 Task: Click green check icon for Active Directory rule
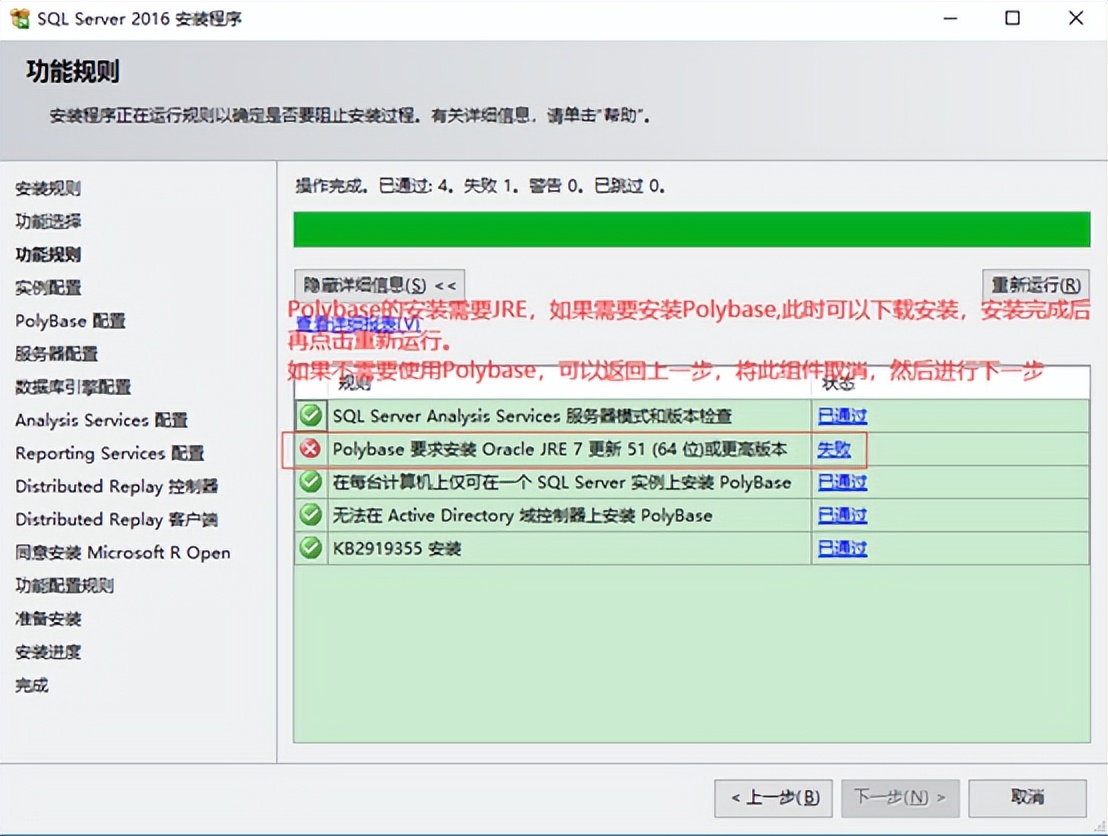pos(311,514)
